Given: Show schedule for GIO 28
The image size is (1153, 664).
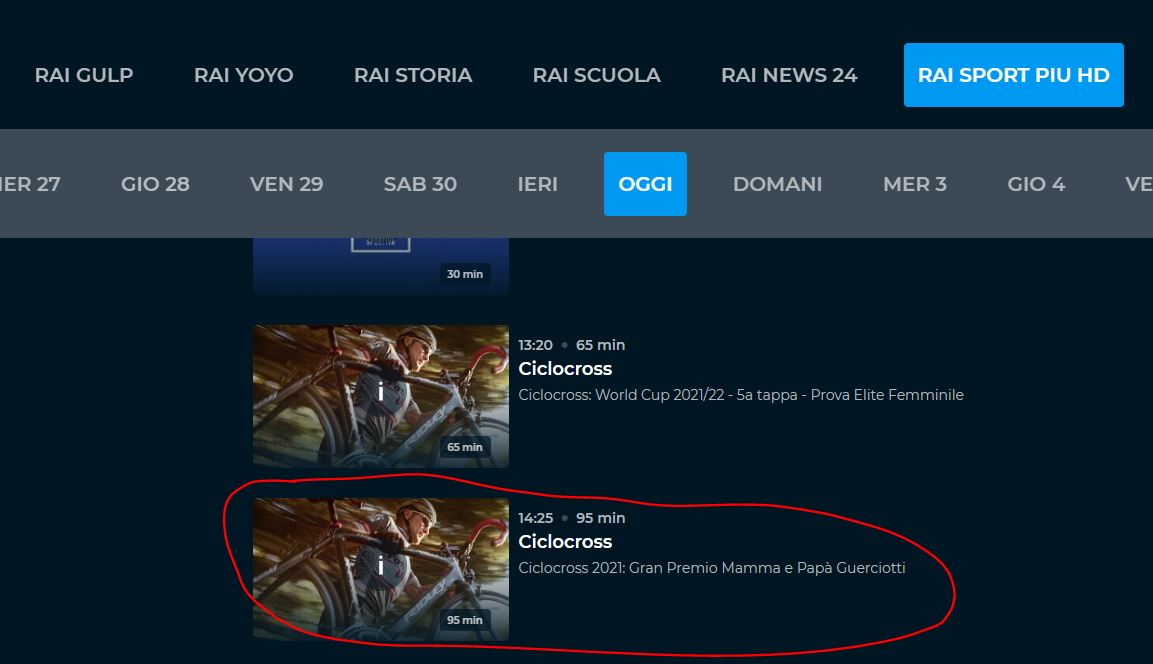Looking at the screenshot, I should [x=155, y=184].
